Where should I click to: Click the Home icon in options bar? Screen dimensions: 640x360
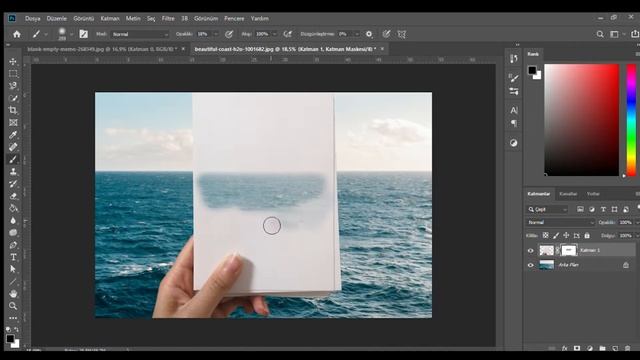click(x=17, y=34)
